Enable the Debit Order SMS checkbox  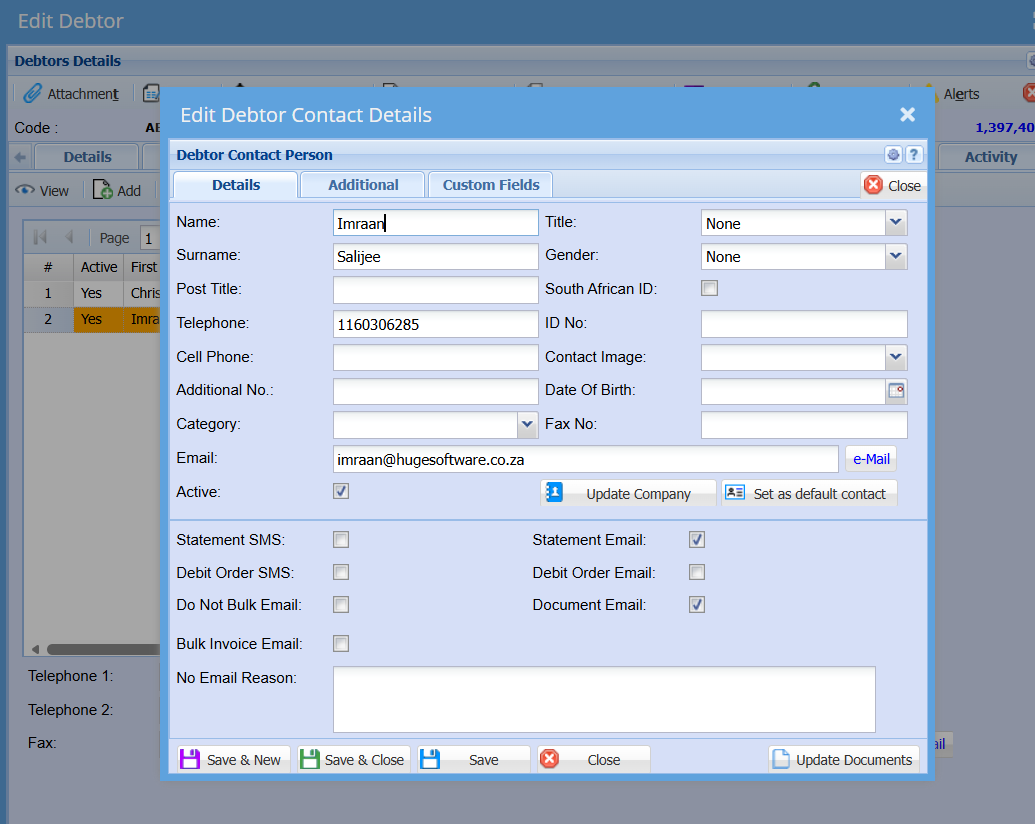[x=341, y=572]
